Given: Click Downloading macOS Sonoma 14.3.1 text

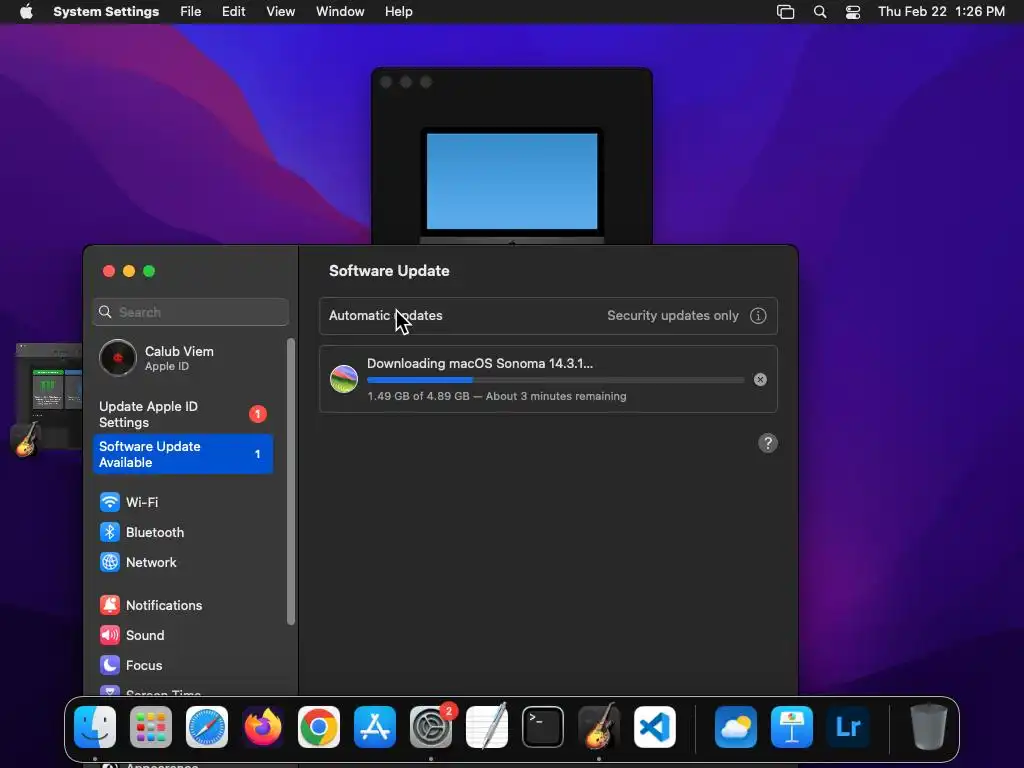Looking at the screenshot, I should 480,363.
